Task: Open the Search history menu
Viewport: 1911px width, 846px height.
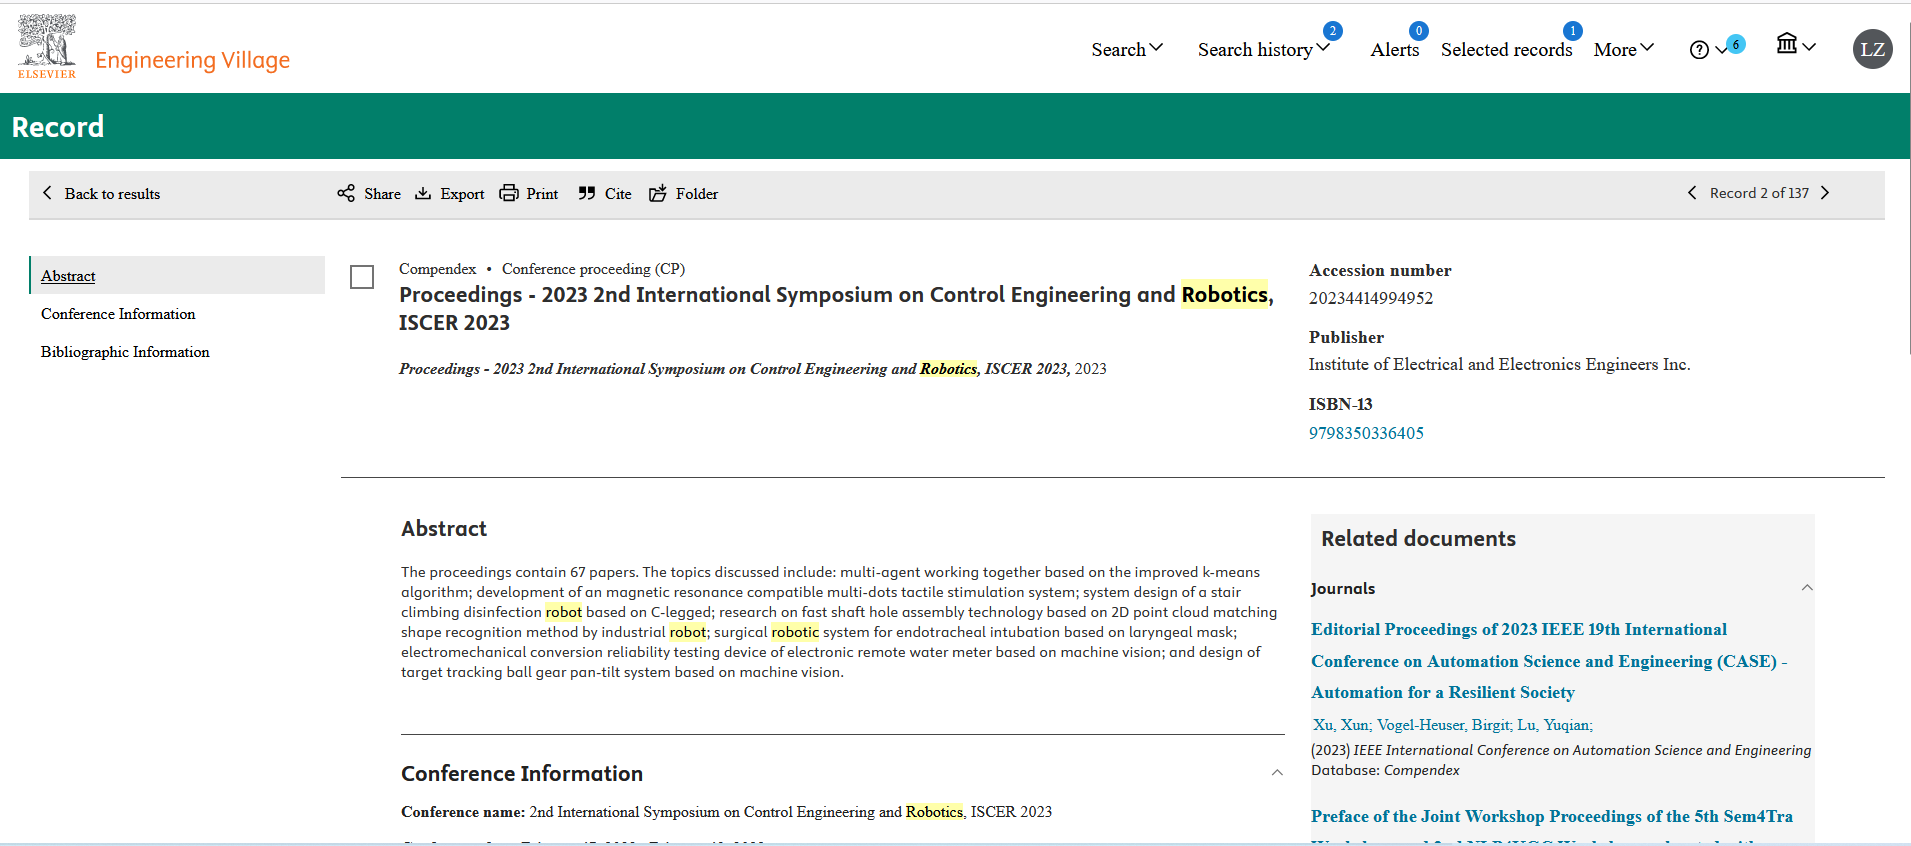Action: point(1263,49)
